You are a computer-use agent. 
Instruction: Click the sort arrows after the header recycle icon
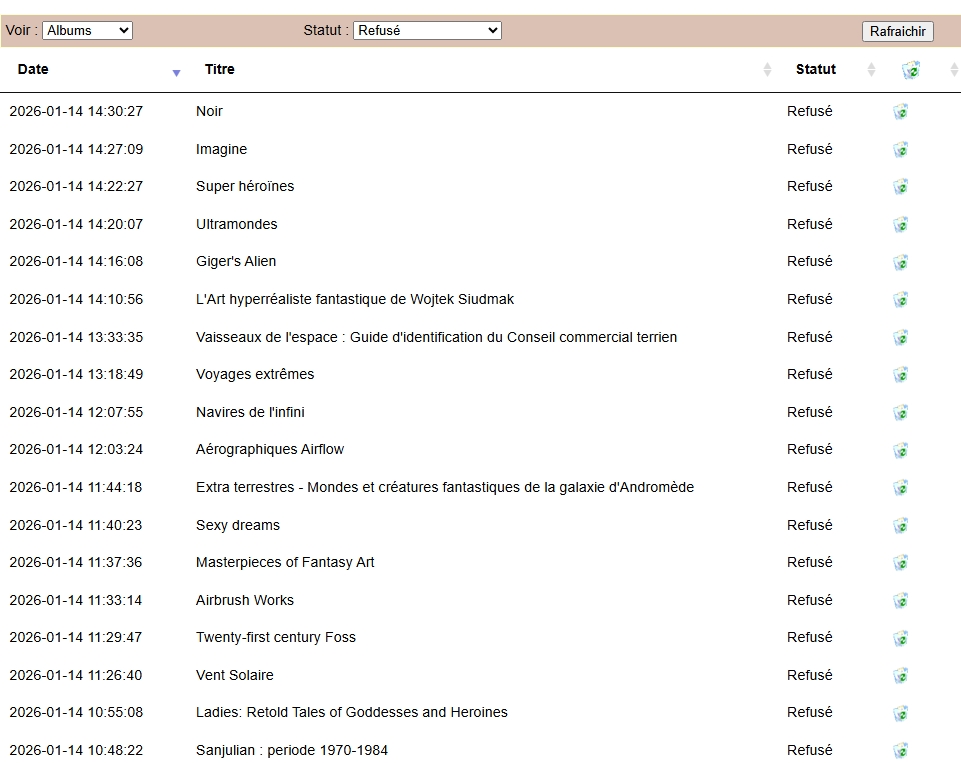tap(954, 69)
